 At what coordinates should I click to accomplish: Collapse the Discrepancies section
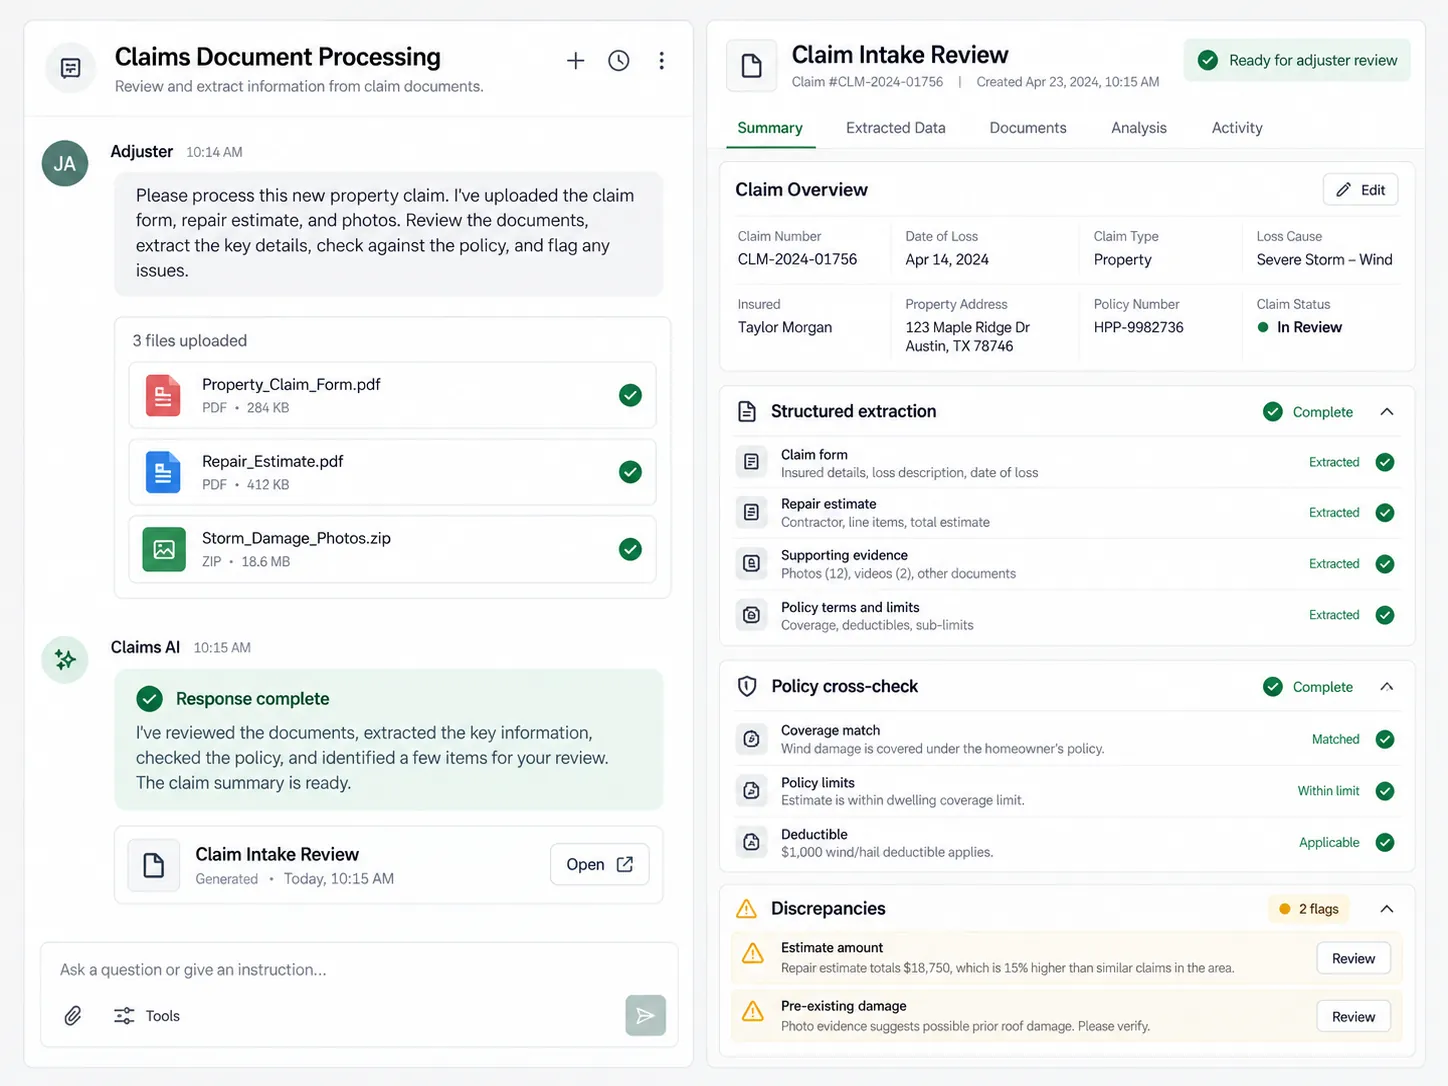coord(1387,909)
